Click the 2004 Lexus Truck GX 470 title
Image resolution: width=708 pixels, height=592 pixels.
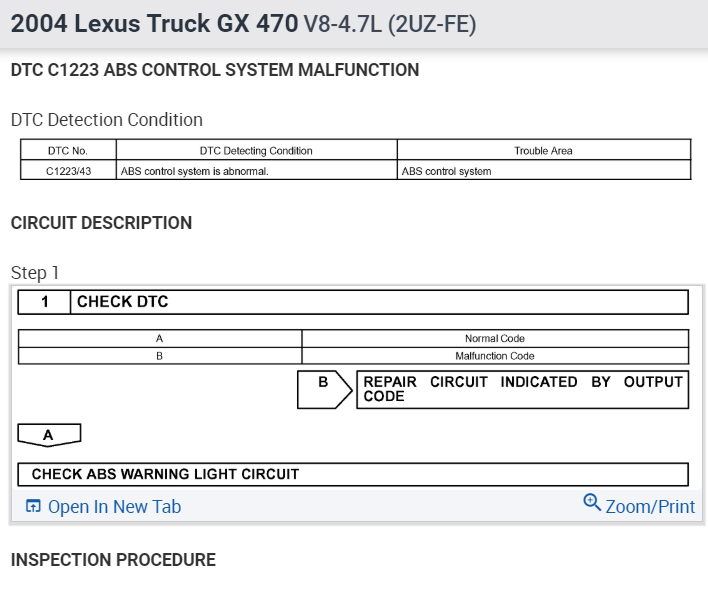point(154,24)
